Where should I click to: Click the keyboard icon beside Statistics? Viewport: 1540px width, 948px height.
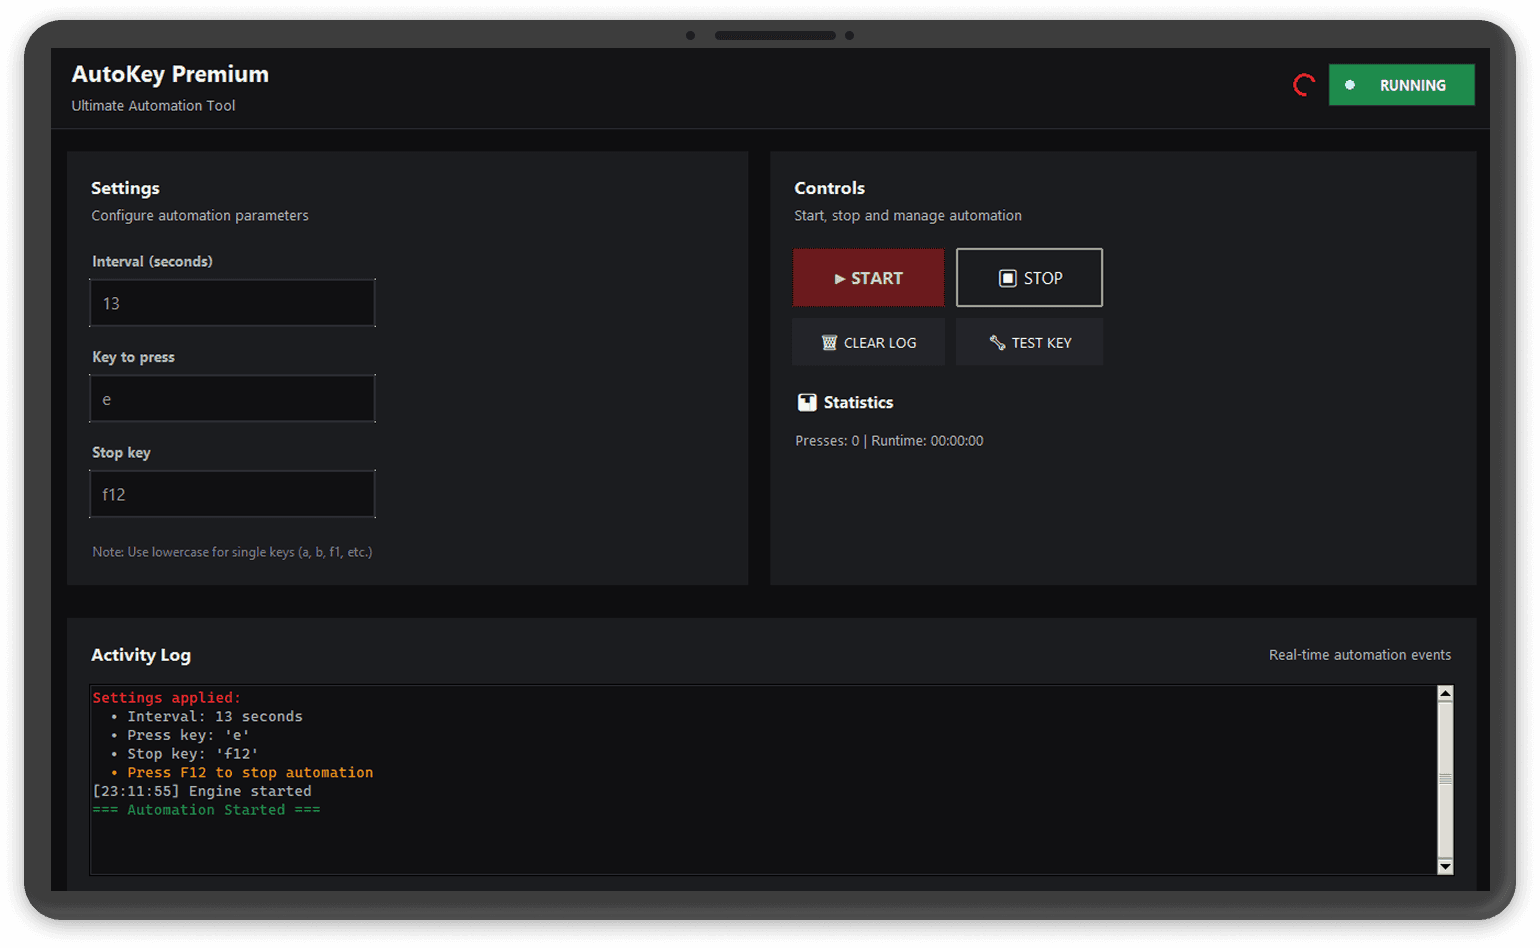(806, 402)
